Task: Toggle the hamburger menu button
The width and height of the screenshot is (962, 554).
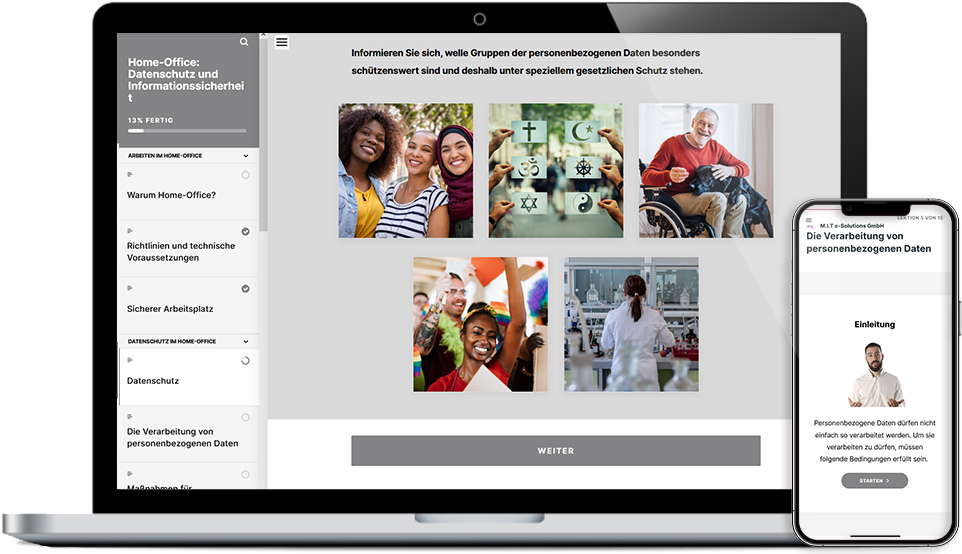Action: click(282, 42)
